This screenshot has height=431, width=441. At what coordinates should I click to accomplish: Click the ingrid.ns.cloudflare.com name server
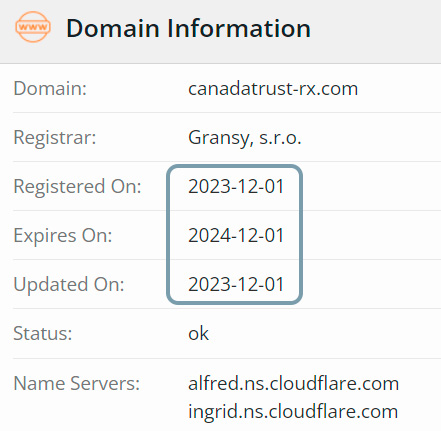pyautogui.click(x=293, y=412)
